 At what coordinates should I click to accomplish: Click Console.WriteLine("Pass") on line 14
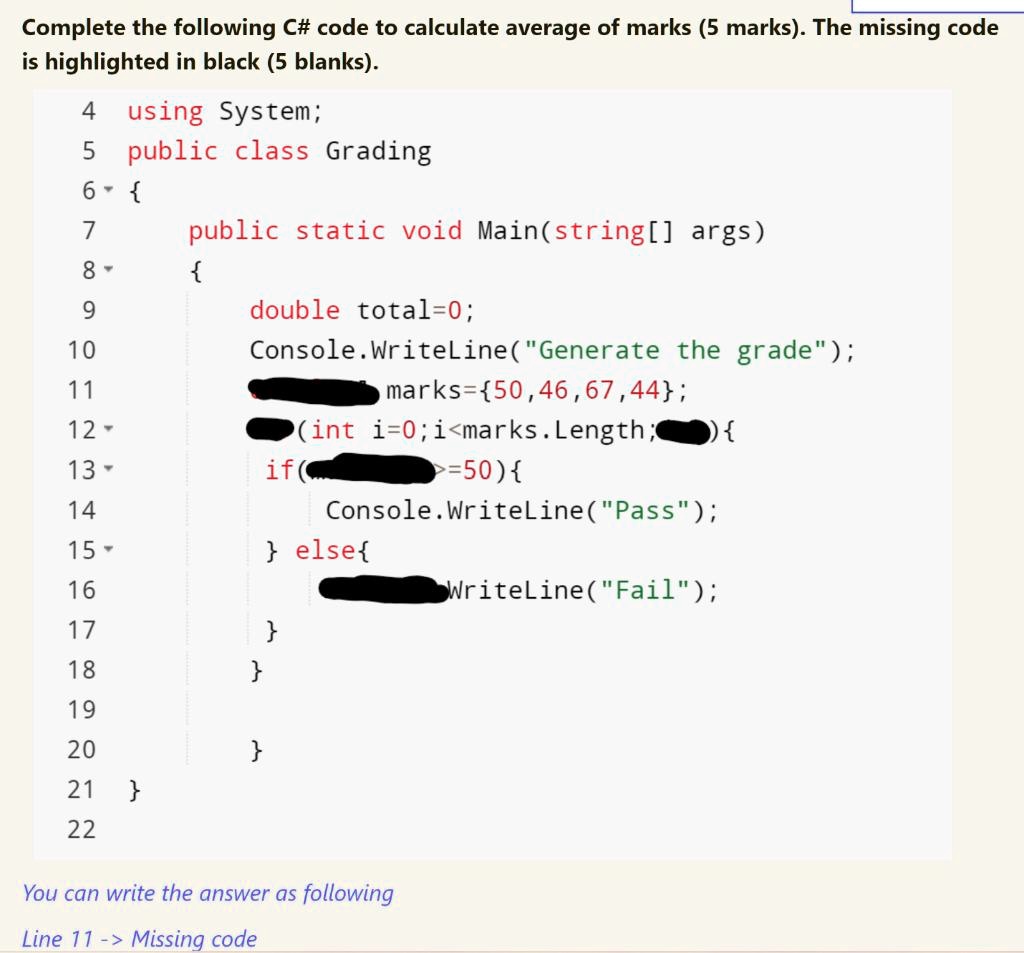520,509
